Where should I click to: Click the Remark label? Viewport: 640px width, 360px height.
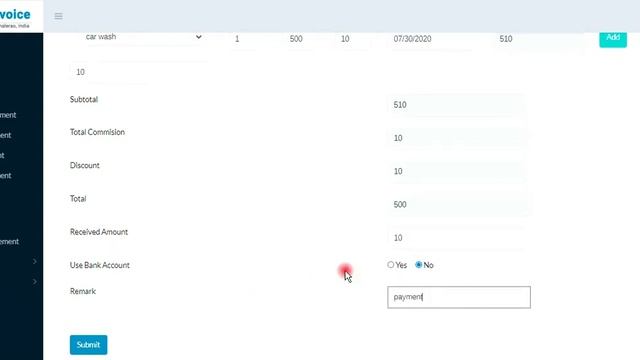click(x=83, y=291)
